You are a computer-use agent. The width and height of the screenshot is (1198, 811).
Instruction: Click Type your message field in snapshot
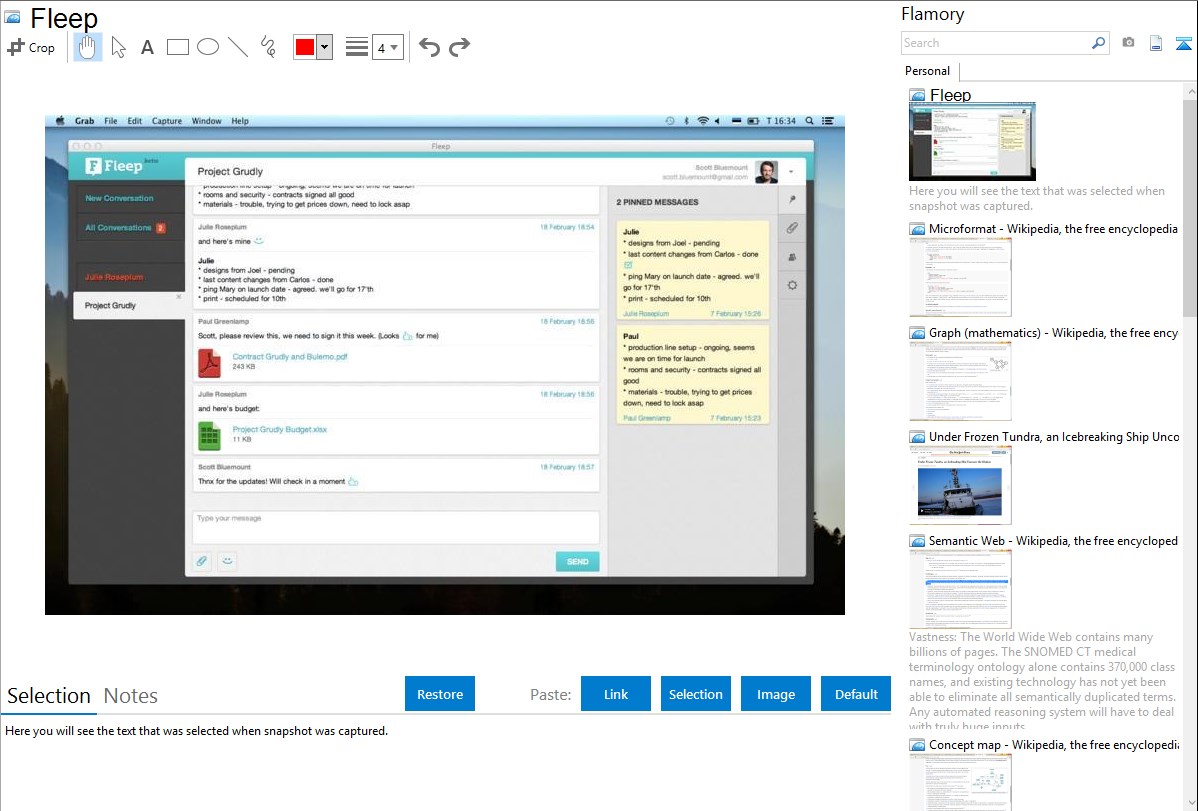395,527
